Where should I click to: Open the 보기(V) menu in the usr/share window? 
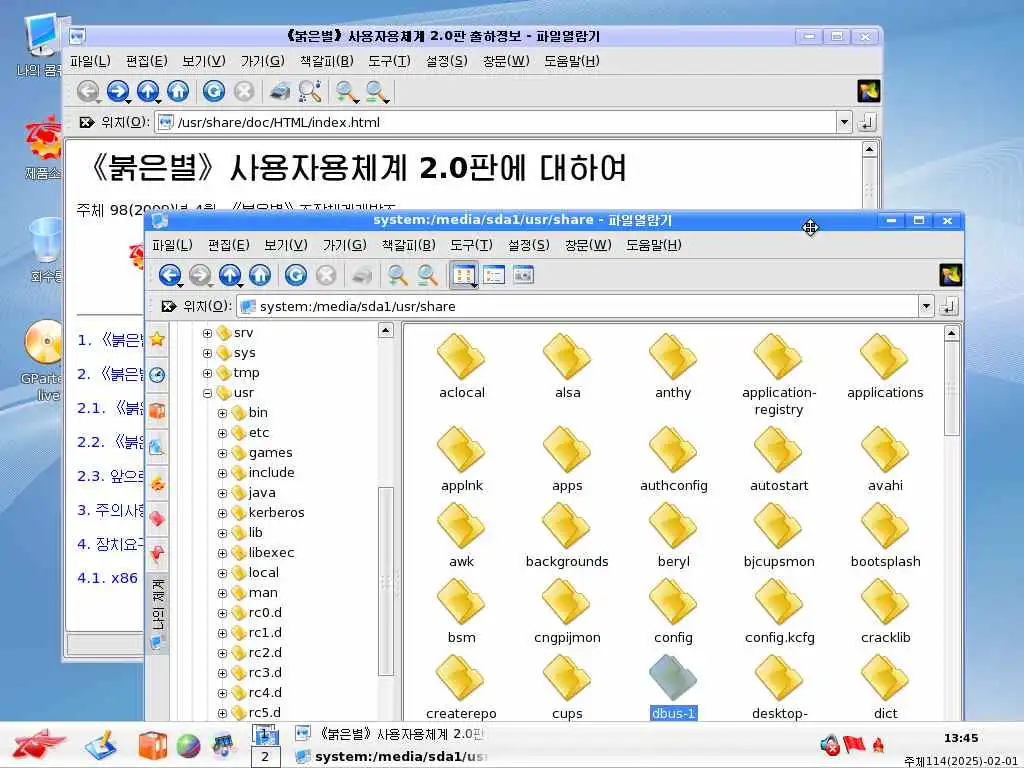(x=285, y=245)
